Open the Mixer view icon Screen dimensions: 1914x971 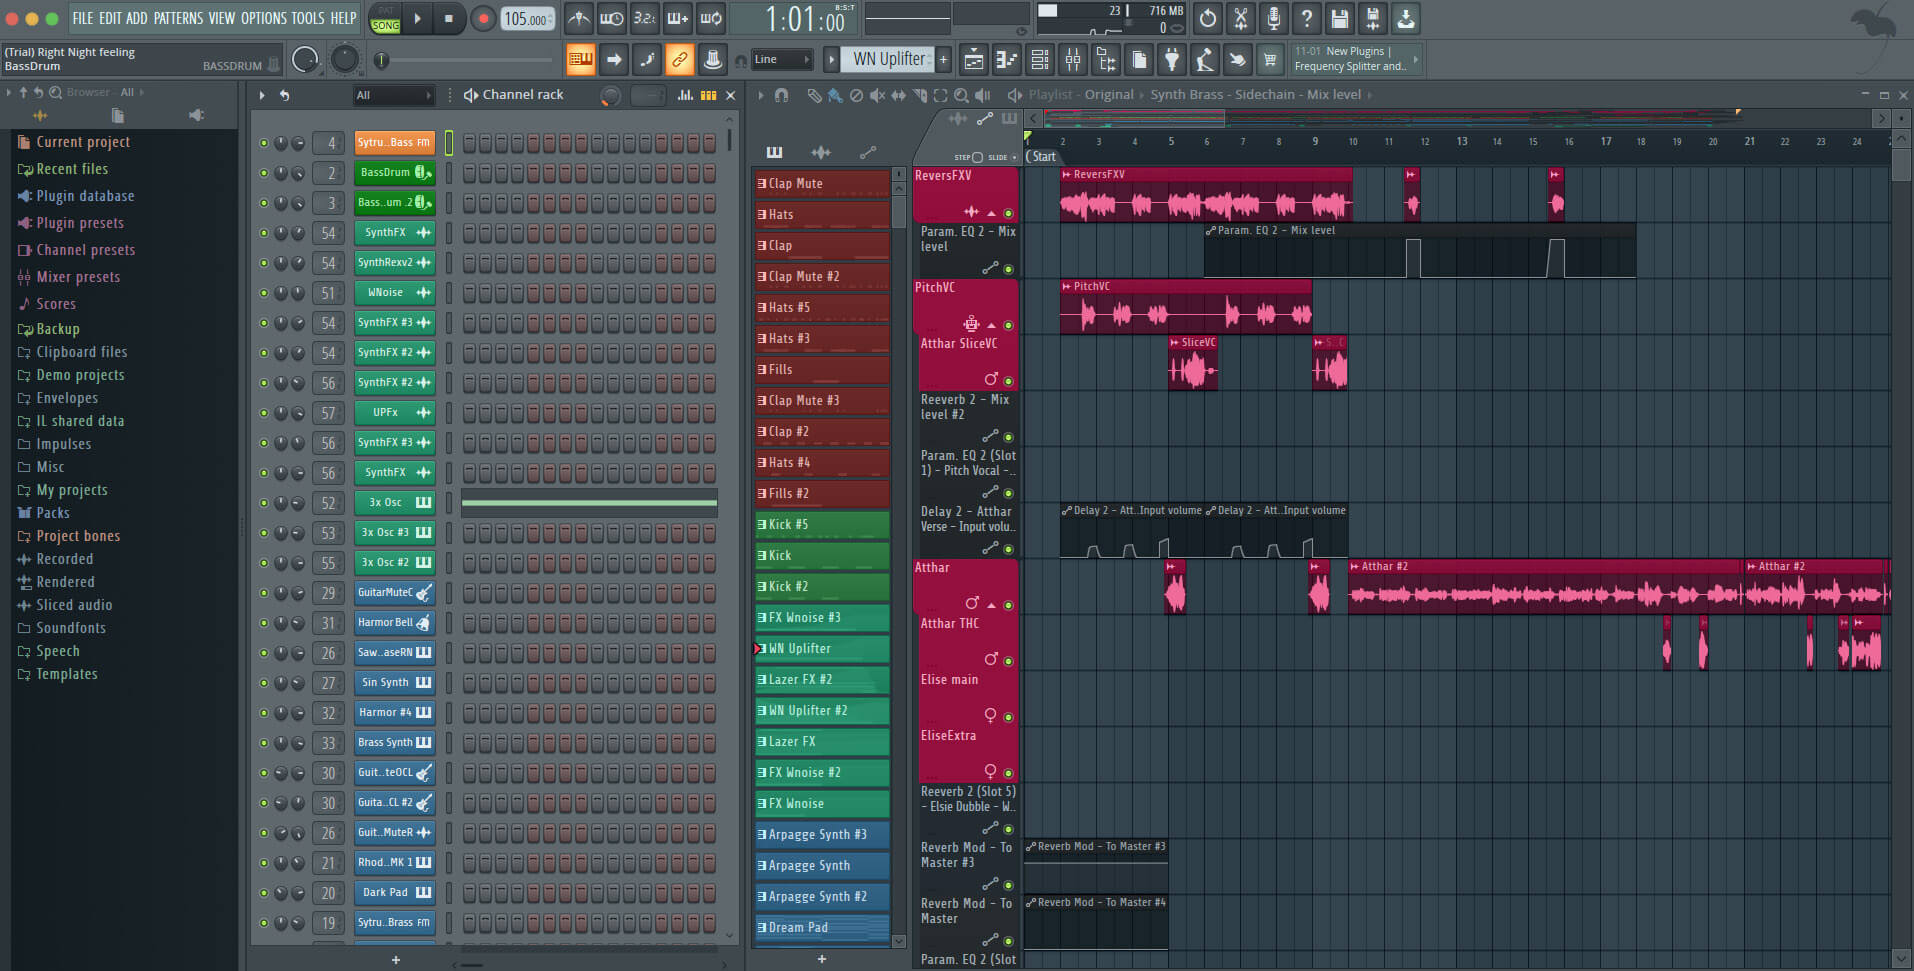click(x=1073, y=60)
